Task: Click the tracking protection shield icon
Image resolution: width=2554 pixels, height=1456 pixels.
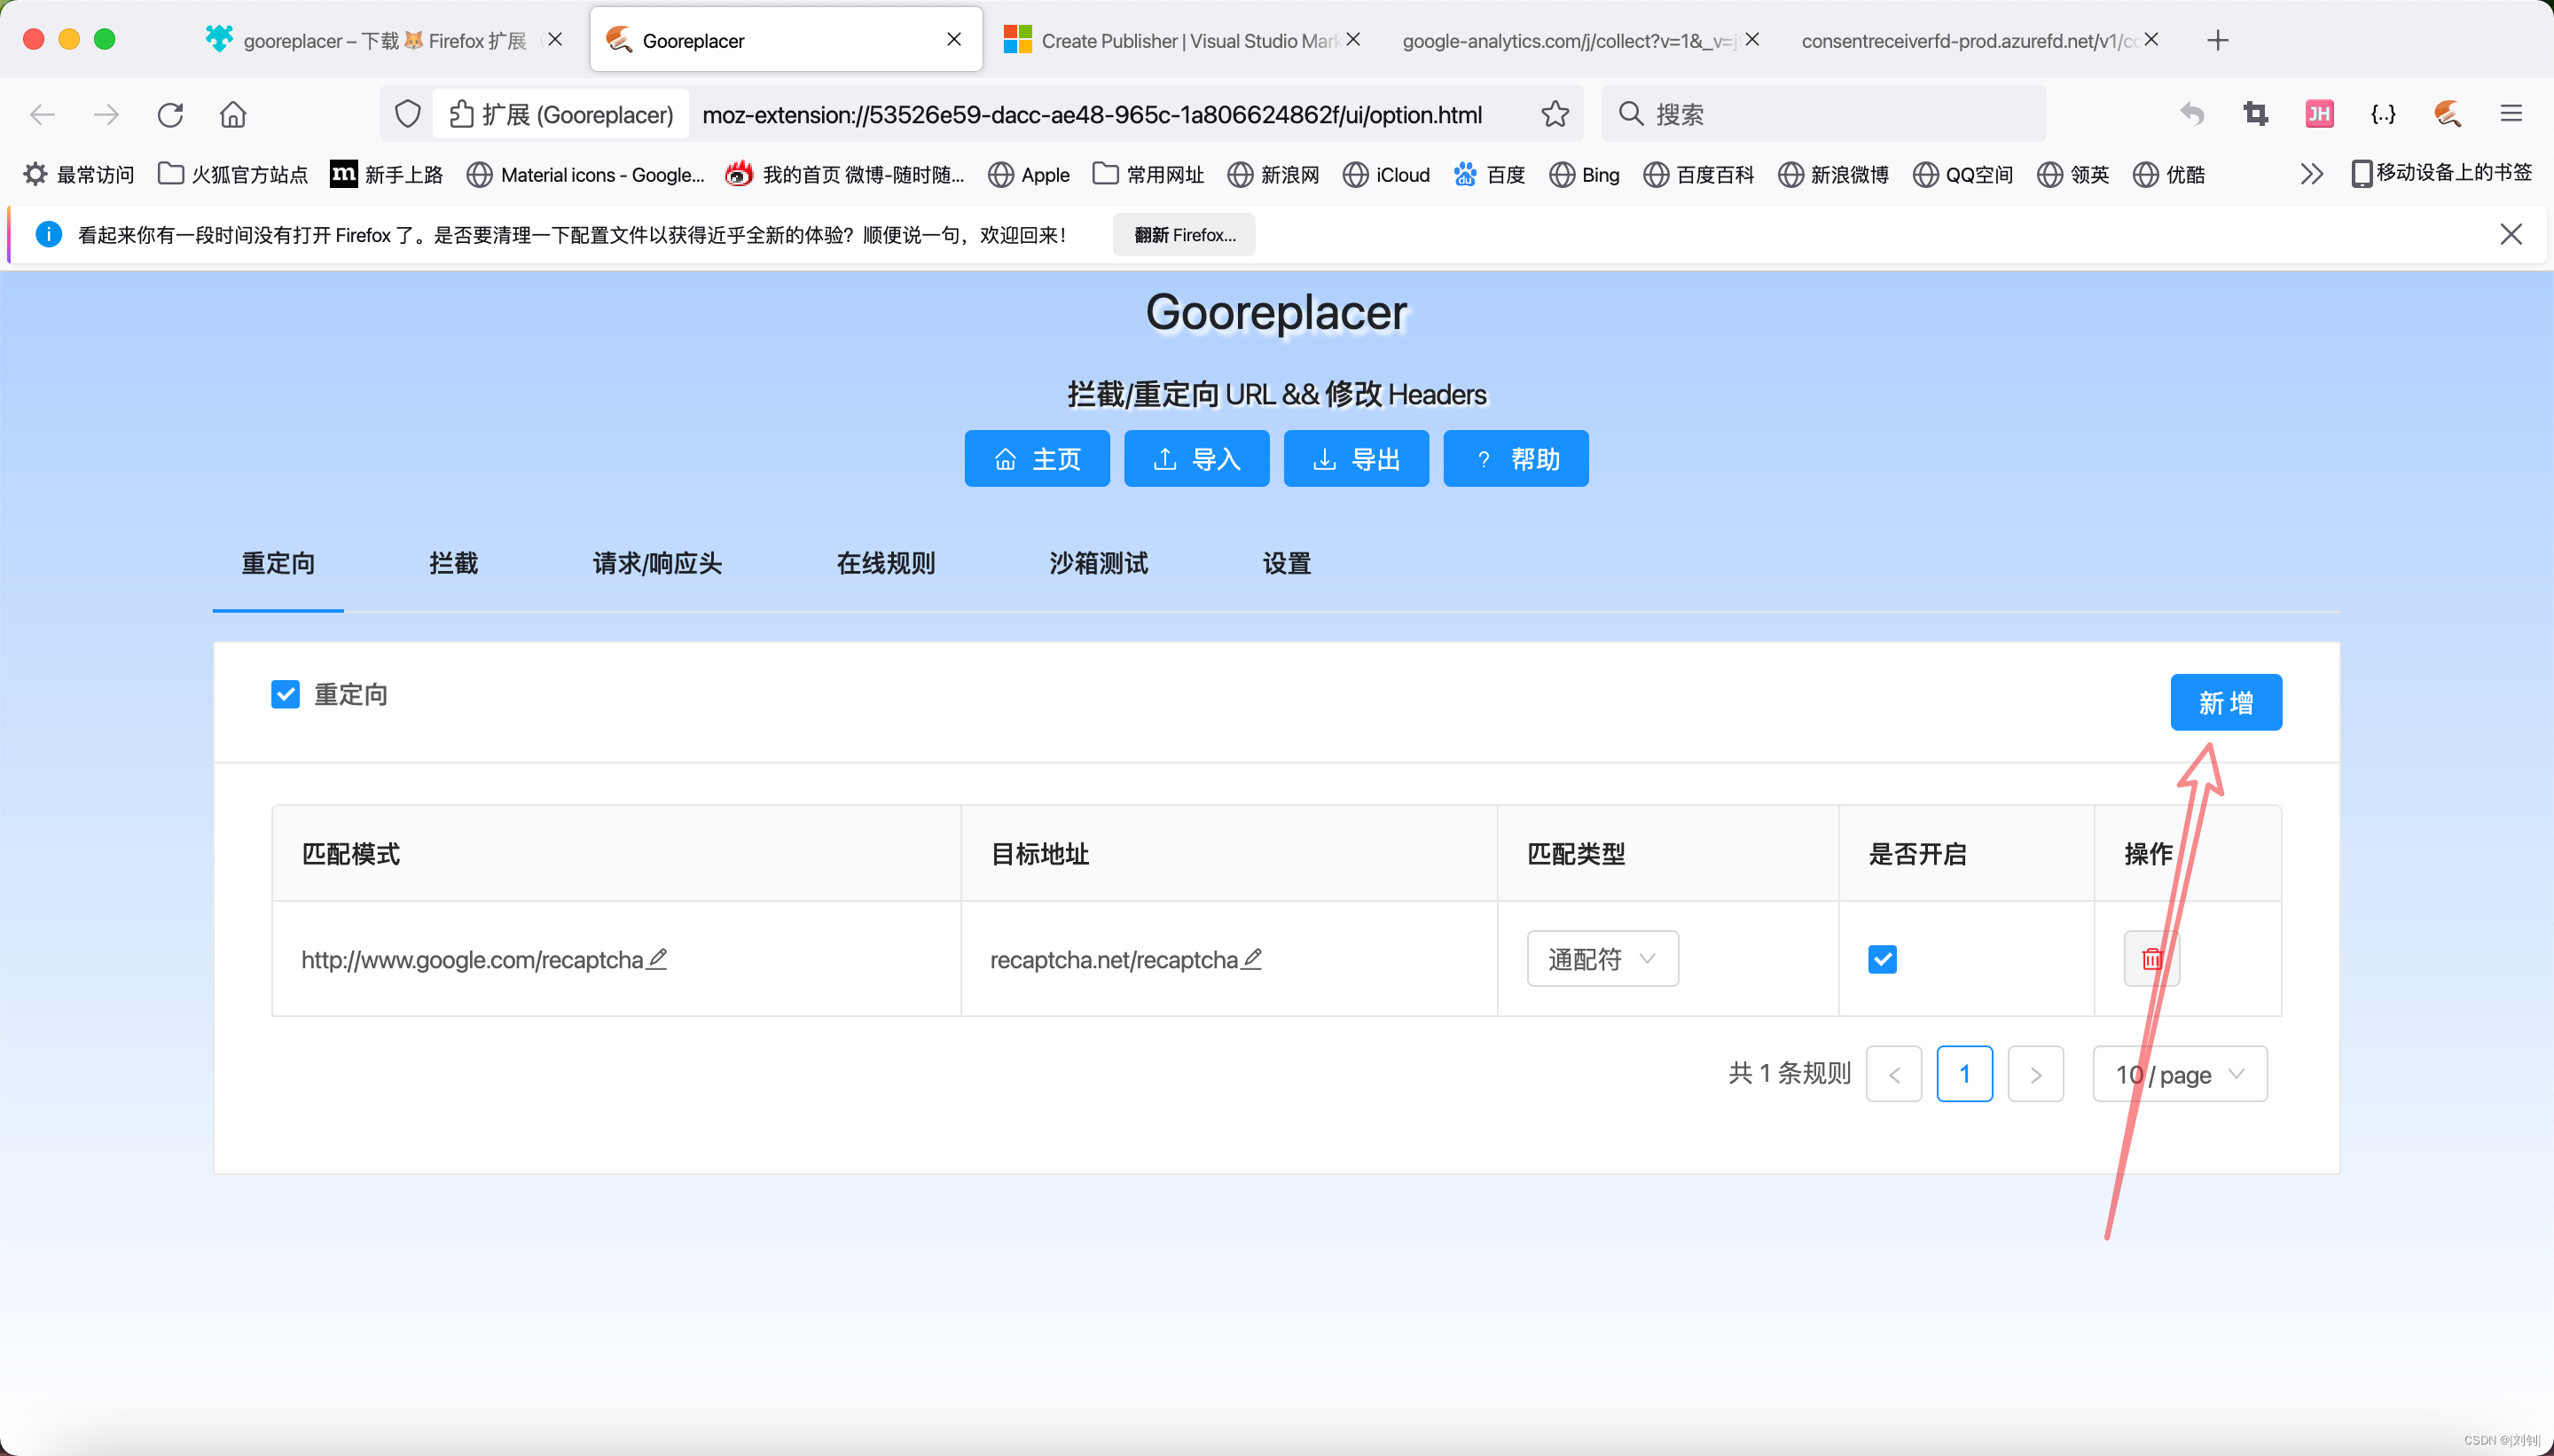Action: 407,114
